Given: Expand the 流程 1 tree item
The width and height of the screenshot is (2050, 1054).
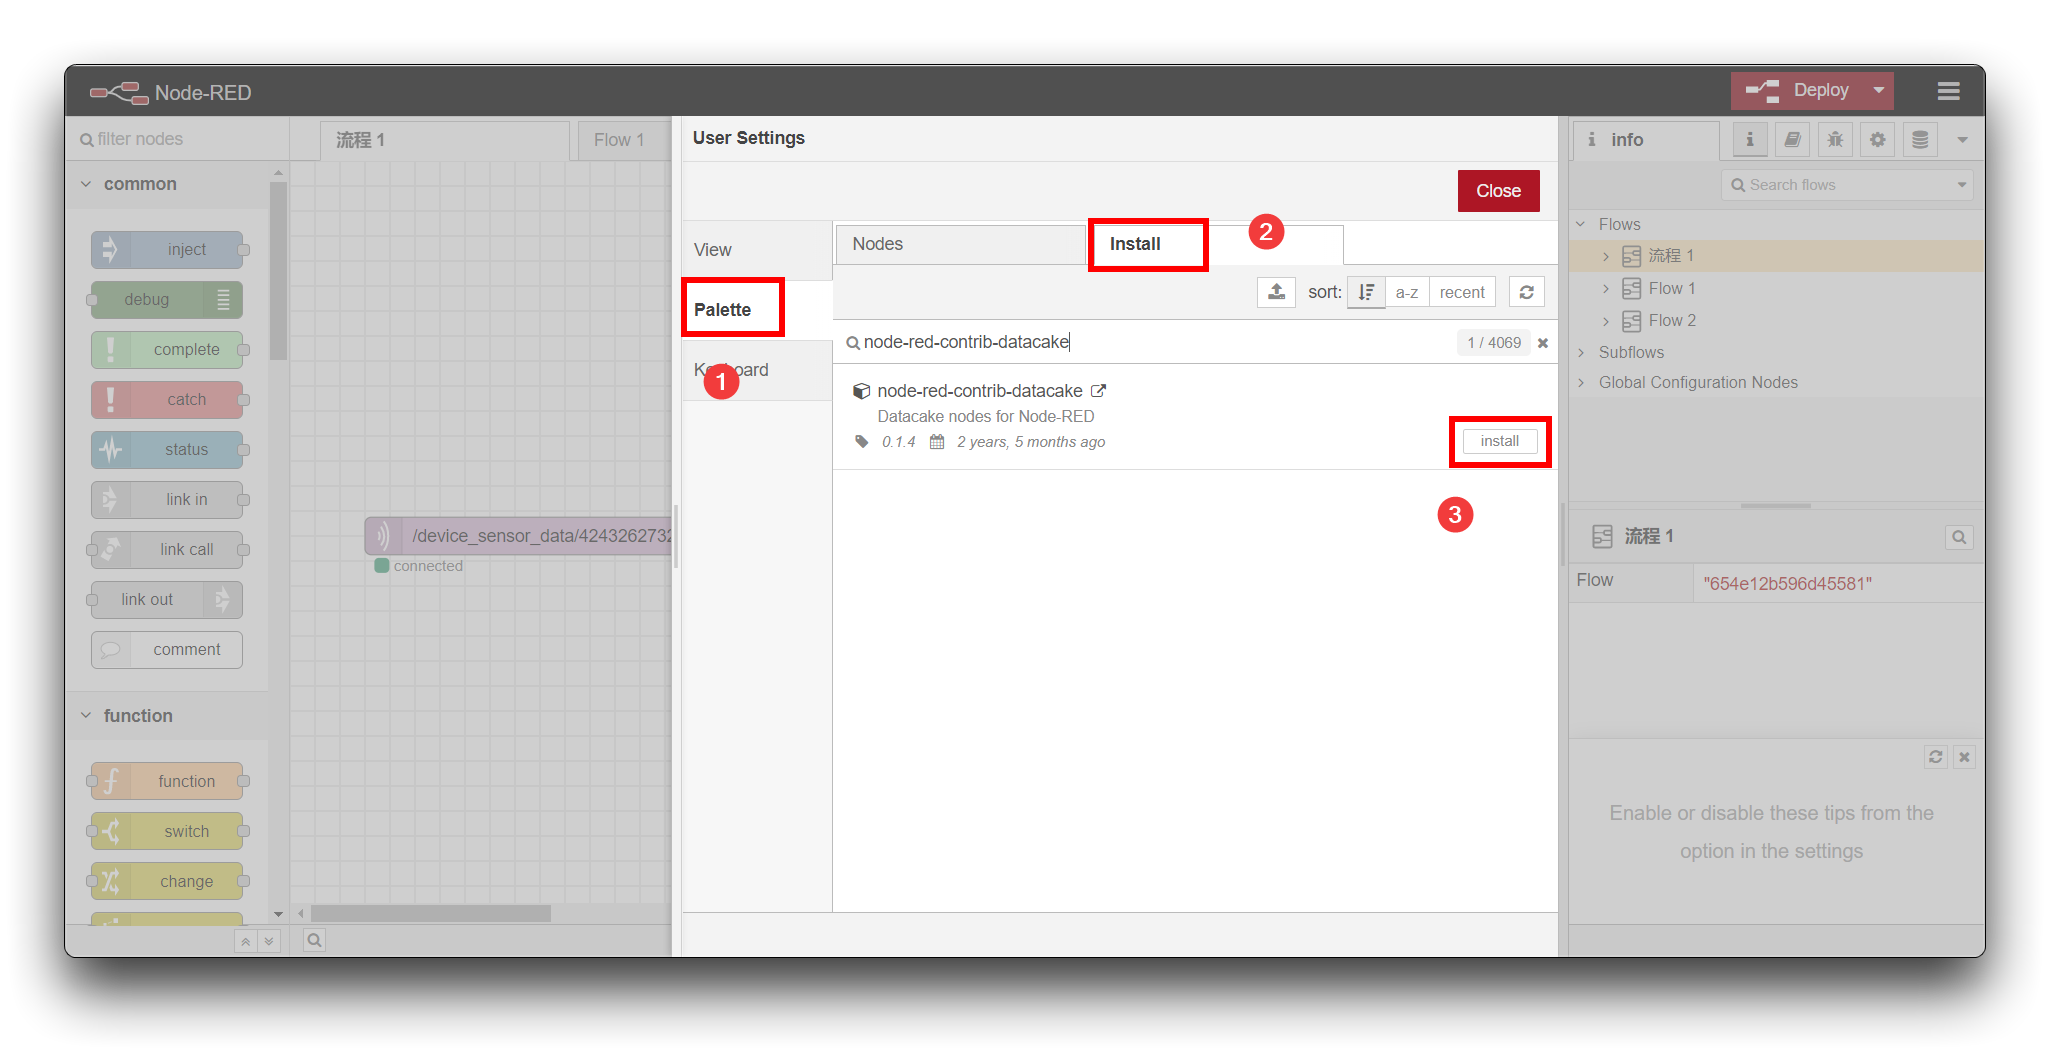Looking at the screenshot, I should pyautogui.click(x=1606, y=257).
